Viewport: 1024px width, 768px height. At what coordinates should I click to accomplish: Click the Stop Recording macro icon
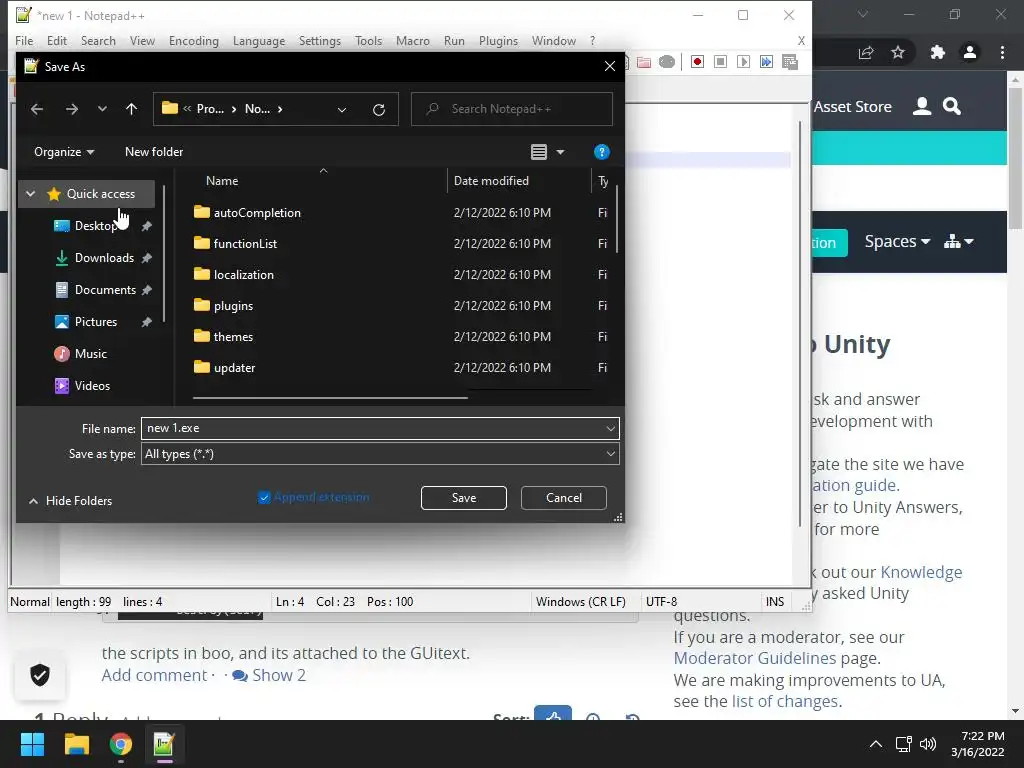pyautogui.click(x=720, y=62)
